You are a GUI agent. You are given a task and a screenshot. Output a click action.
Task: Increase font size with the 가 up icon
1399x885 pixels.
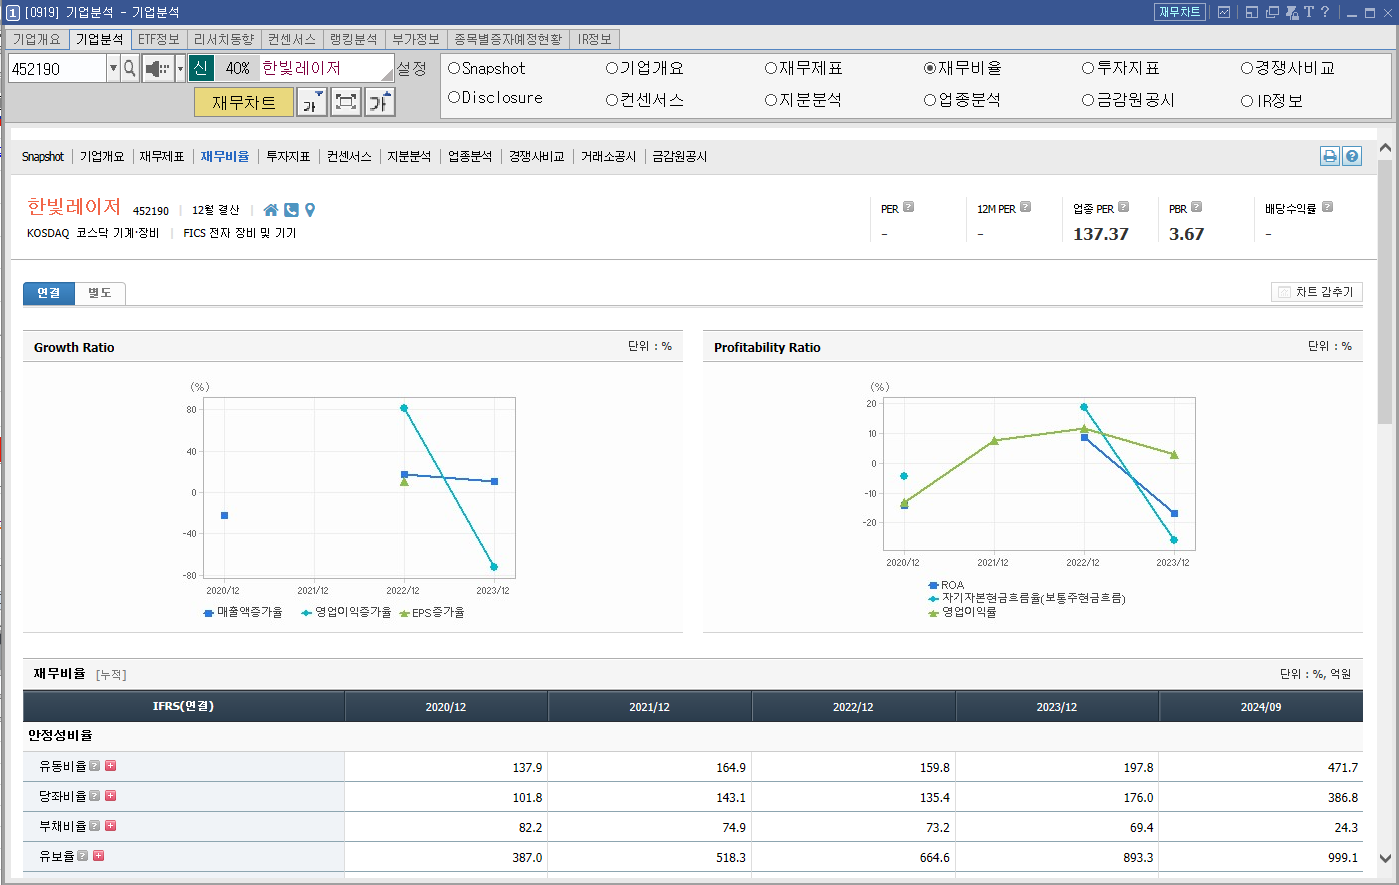pos(380,102)
